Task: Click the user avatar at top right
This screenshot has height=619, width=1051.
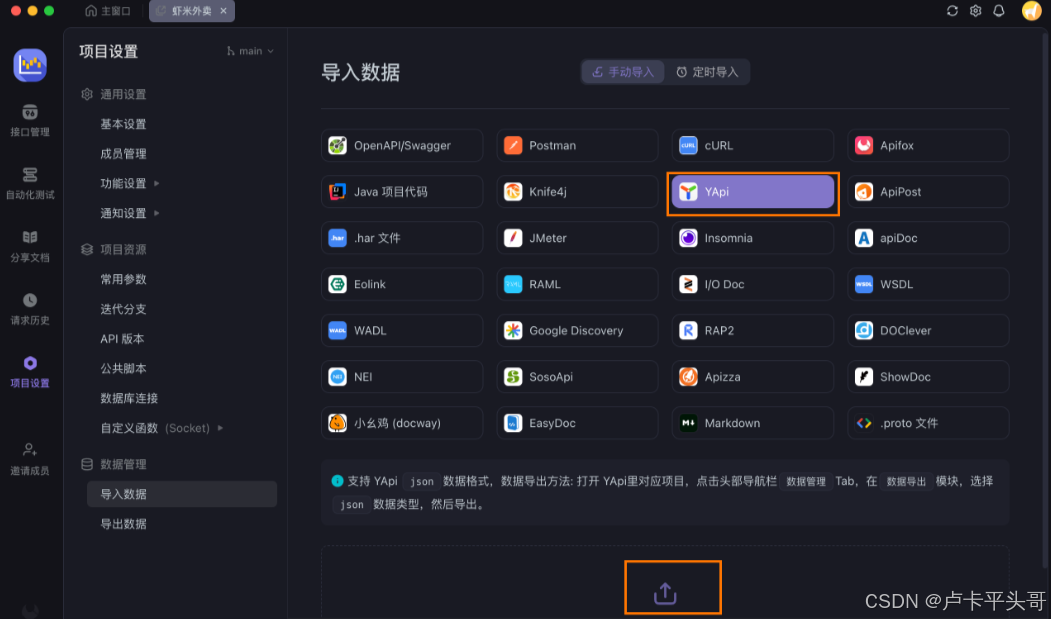Action: (x=1031, y=11)
